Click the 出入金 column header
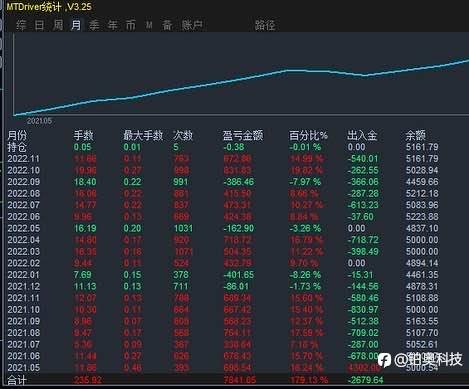 click(362, 135)
